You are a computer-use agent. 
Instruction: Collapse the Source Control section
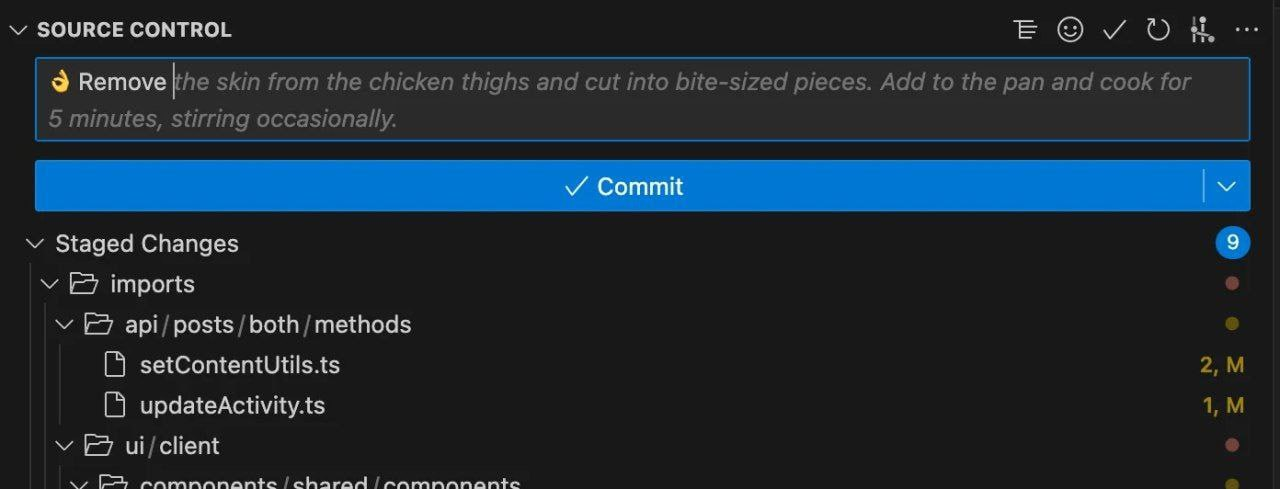click(18, 30)
